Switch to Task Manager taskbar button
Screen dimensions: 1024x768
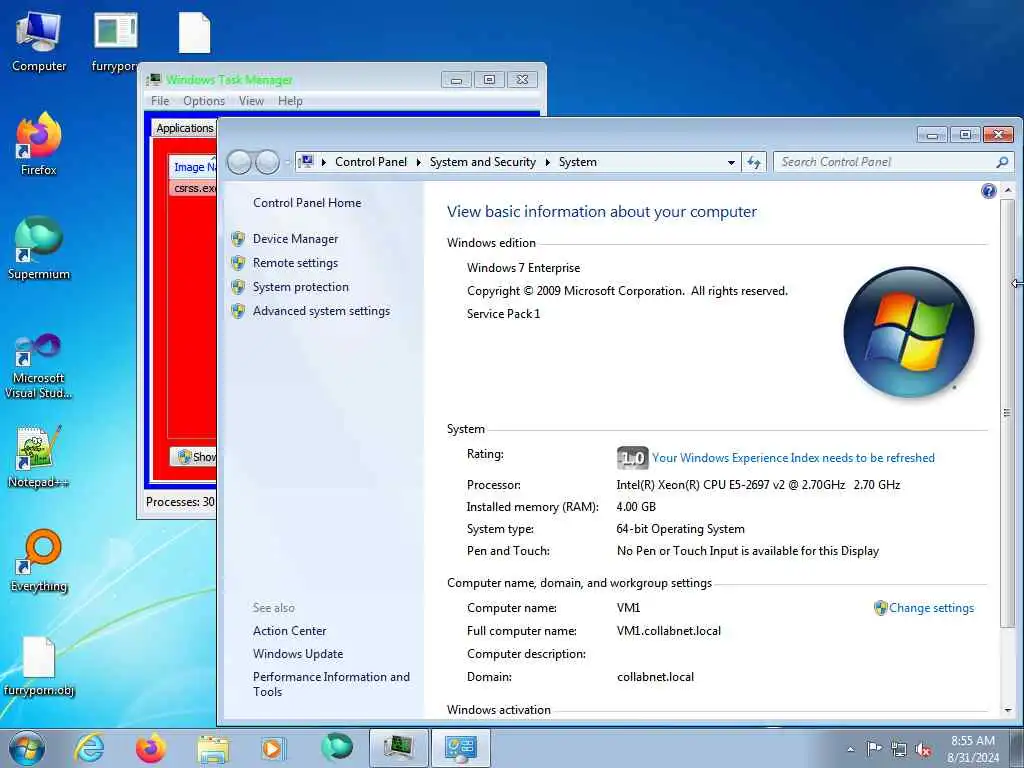coord(398,748)
